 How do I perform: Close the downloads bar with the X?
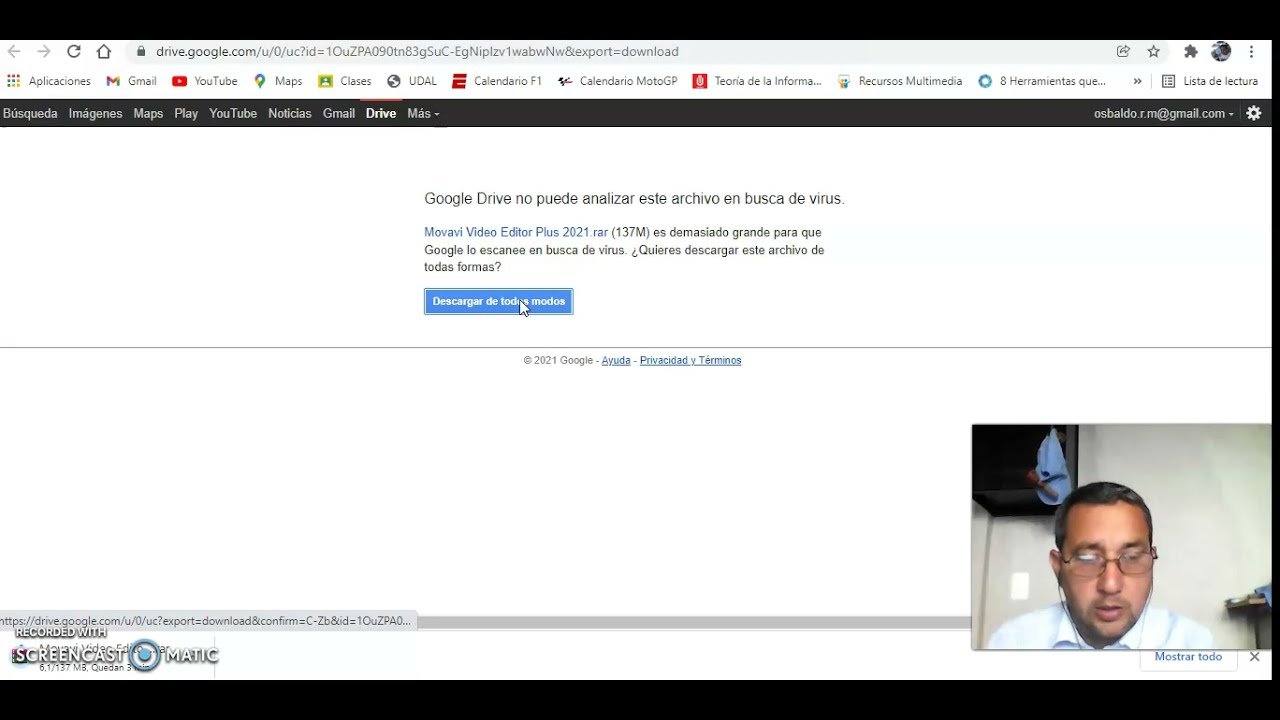coord(1254,657)
